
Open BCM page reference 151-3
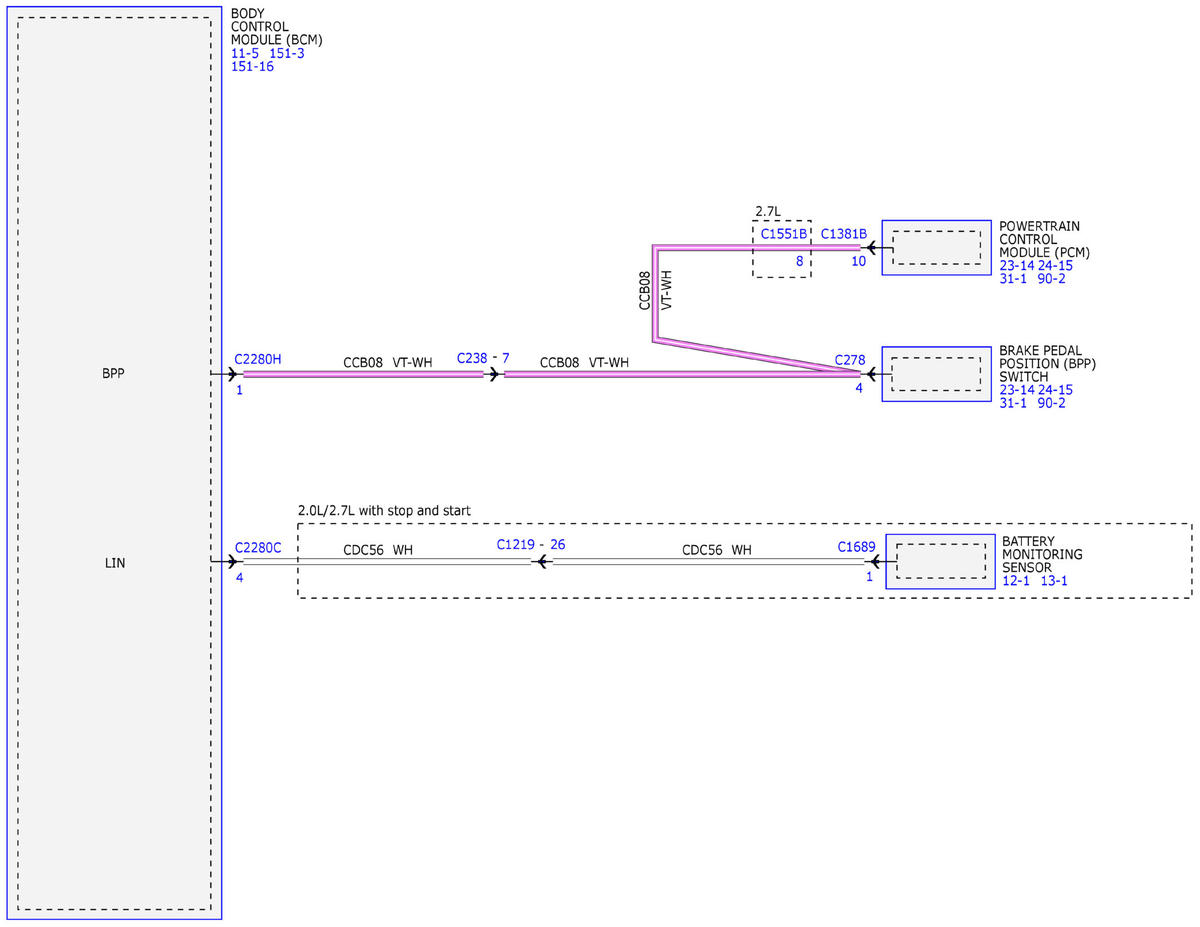click(x=287, y=53)
